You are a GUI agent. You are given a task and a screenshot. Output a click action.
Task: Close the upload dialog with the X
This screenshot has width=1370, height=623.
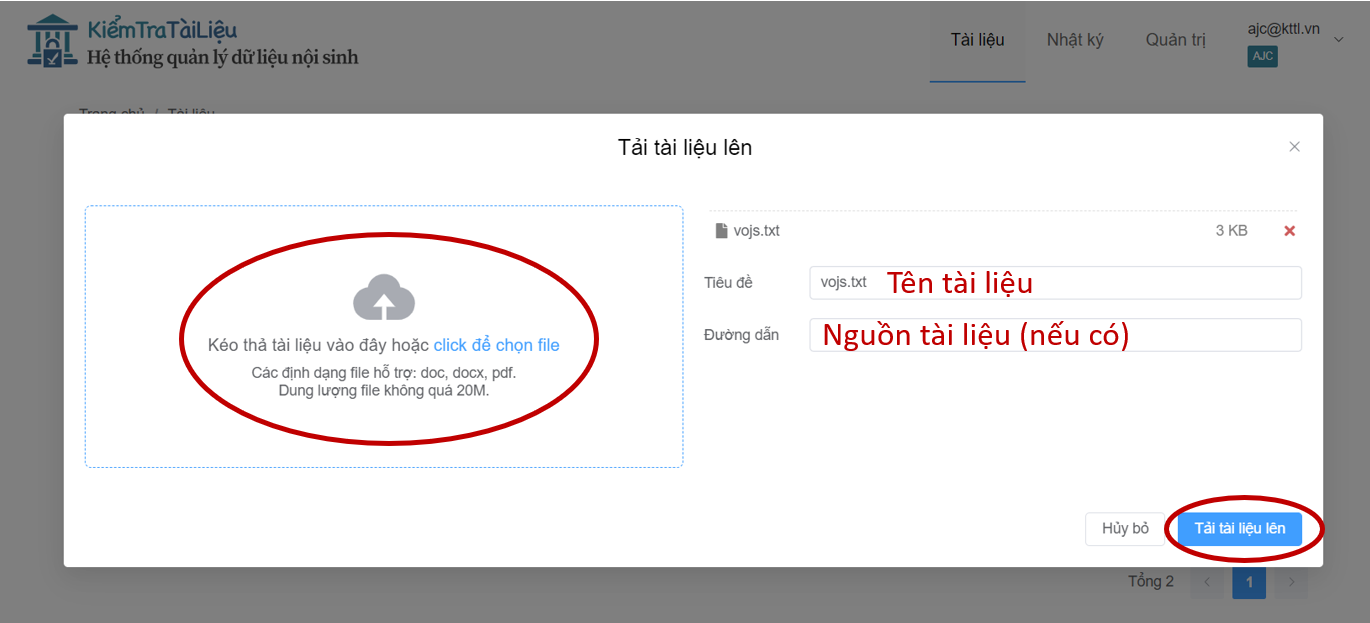point(1294,147)
